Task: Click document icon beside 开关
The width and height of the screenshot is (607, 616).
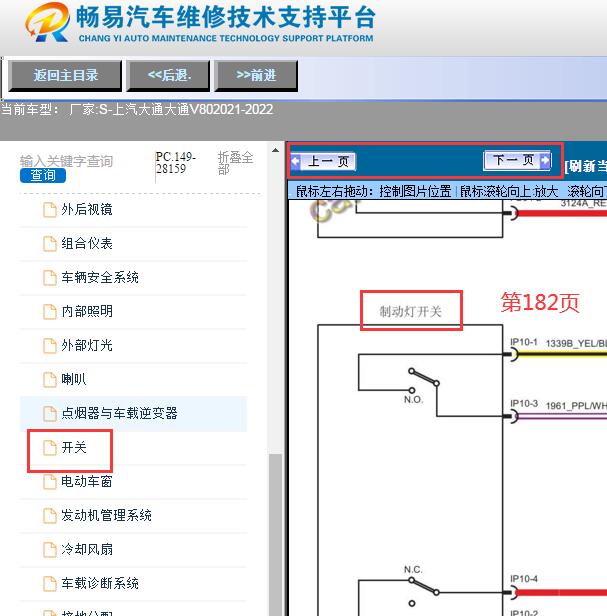Action: (50, 447)
